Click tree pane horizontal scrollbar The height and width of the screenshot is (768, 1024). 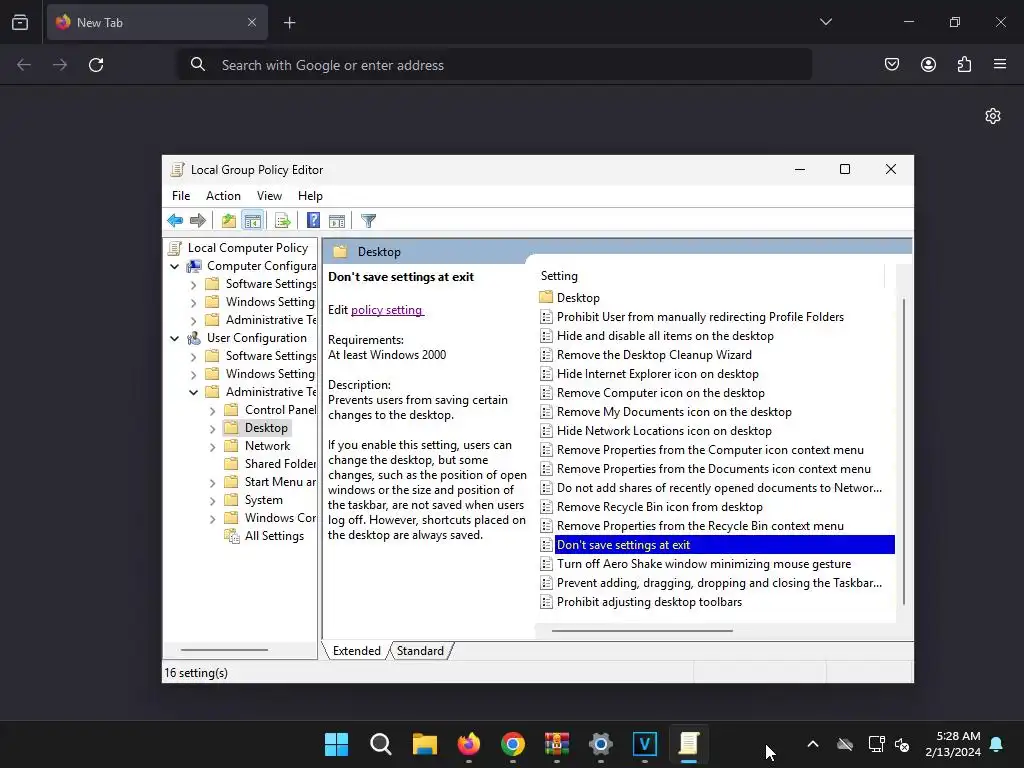click(x=224, y=650)
